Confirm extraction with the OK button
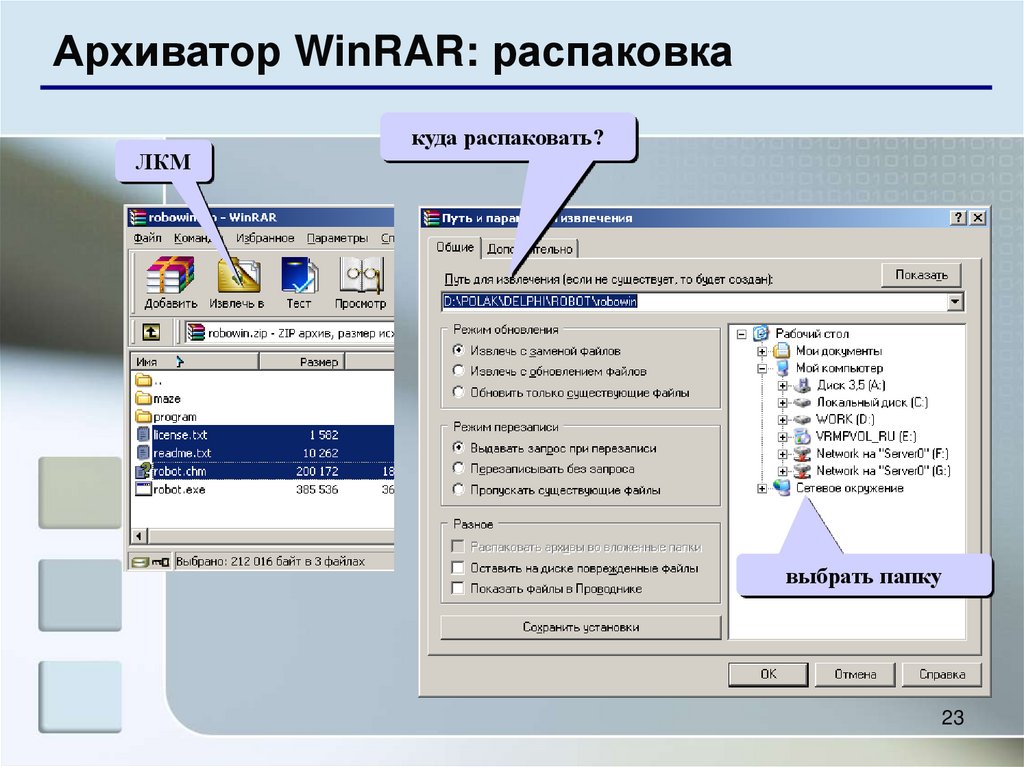 (768, 674)
